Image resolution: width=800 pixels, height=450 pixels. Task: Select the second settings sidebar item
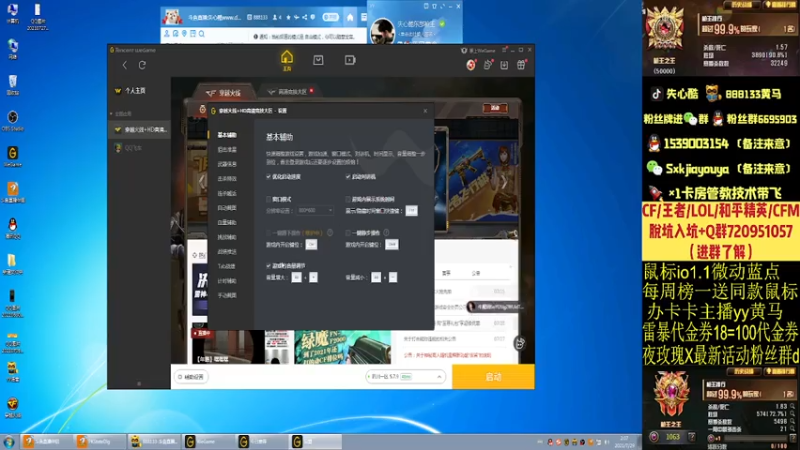227,149
